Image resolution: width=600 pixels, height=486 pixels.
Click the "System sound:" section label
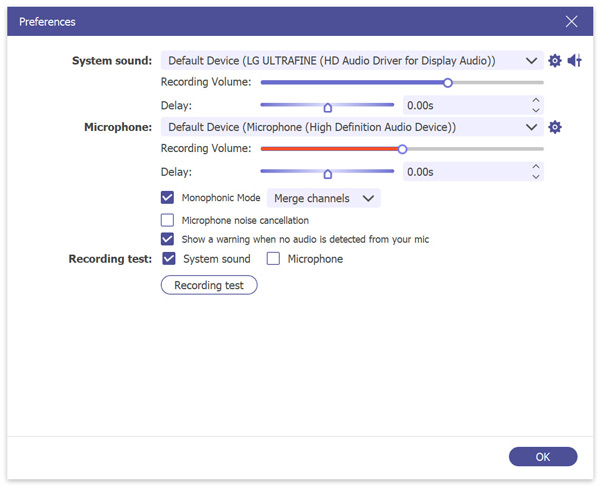112,61
